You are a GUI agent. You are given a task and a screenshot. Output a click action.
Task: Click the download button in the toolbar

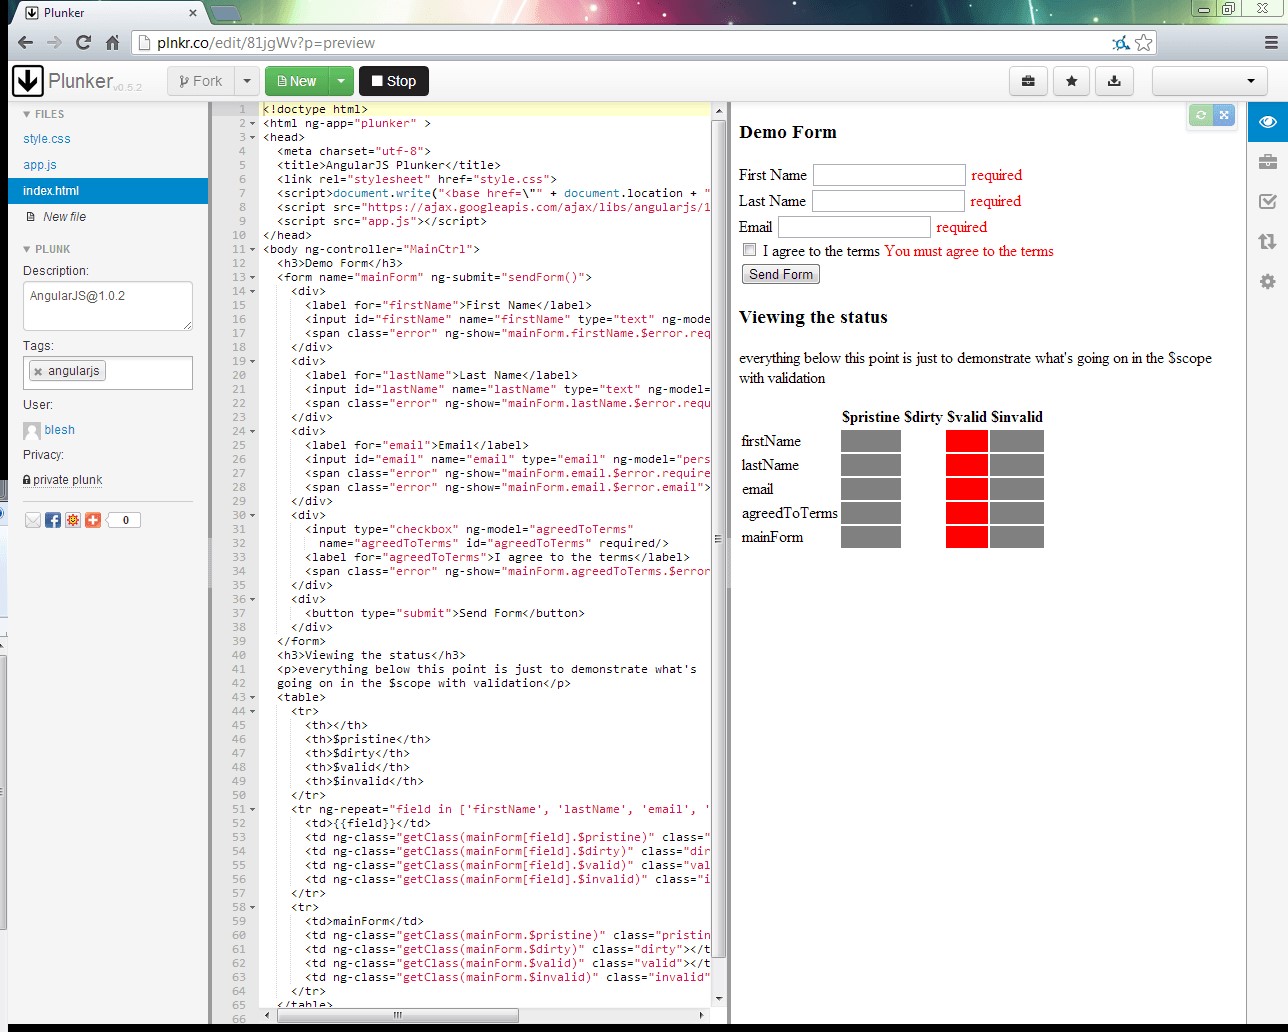pos(1114,81)
